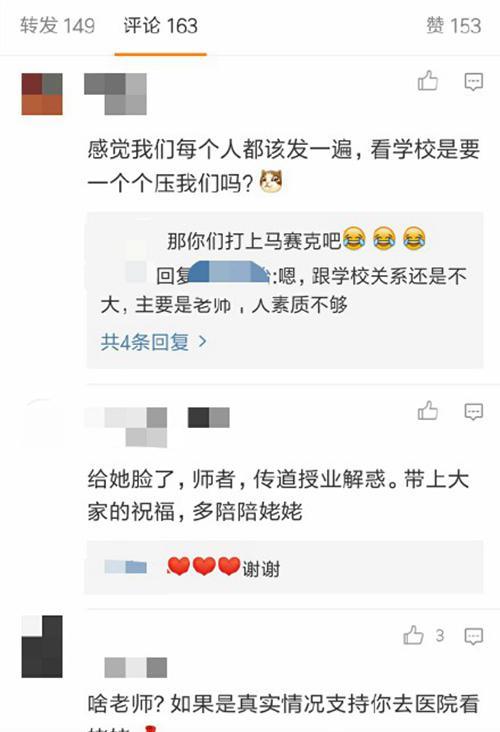Open the blurred blue username after 回复
This screenshot has height=732, width=500.
click(x=229, y=272)
